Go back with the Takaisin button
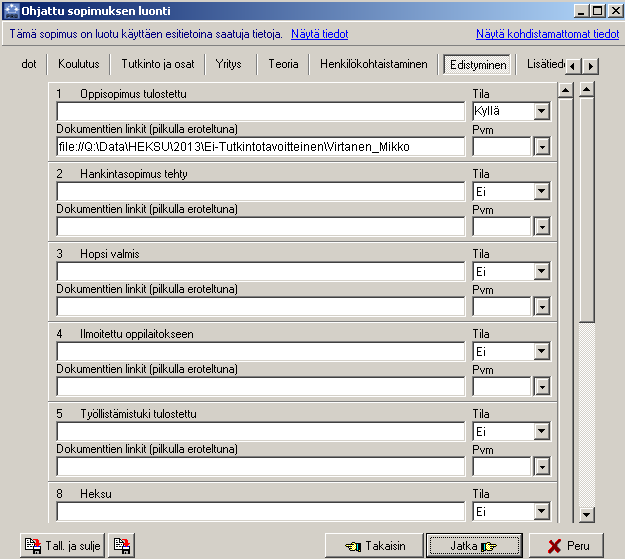The image size is (625, 559). (374, 545)
